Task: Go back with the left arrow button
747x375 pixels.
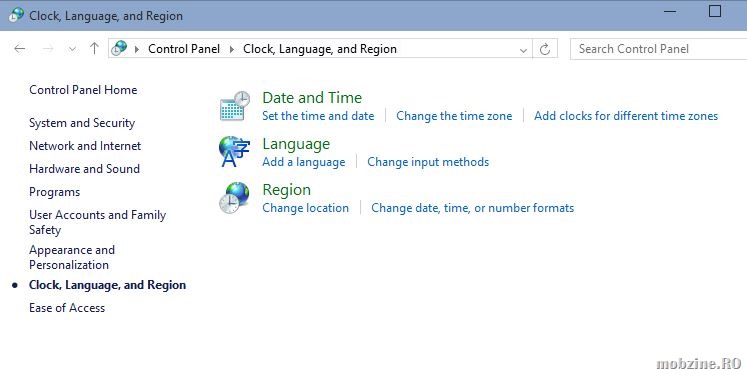Action: (20, 49)
